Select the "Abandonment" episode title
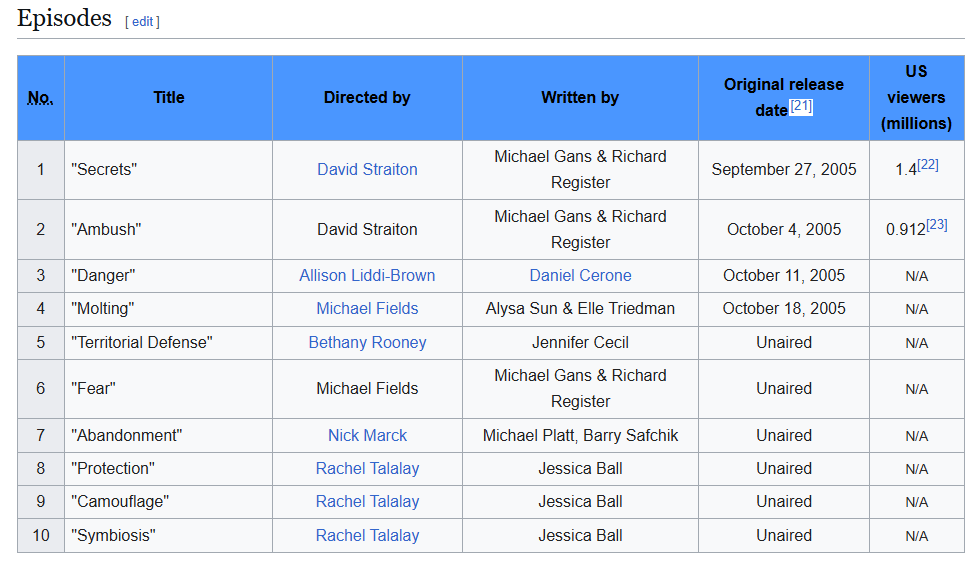Viewport: 978px width, 561px height. (127, 435)
